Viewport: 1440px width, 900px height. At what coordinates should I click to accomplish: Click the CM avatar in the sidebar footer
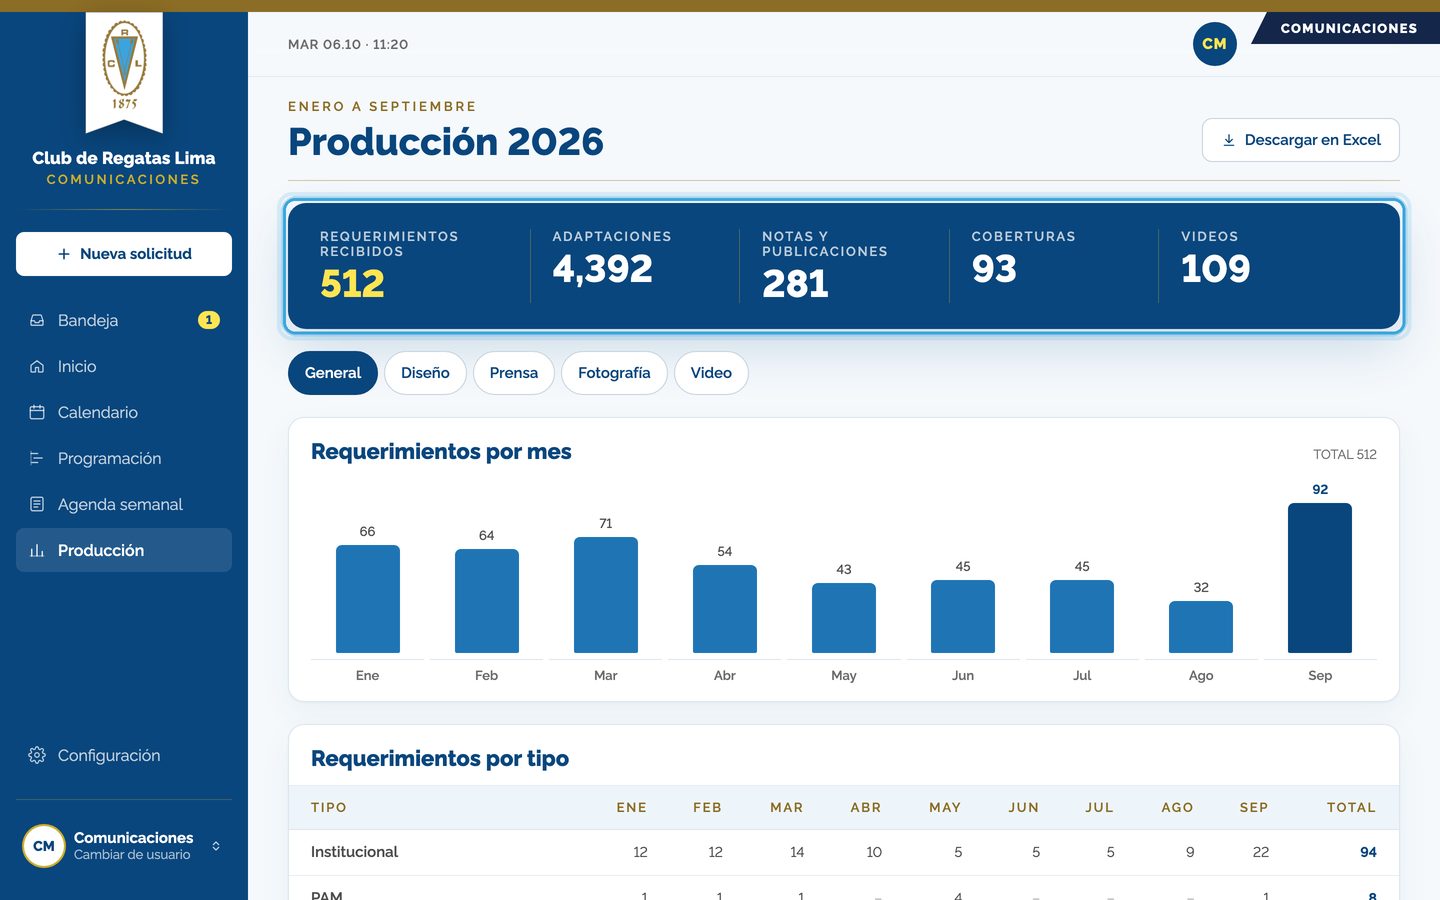tap(44, 846)
